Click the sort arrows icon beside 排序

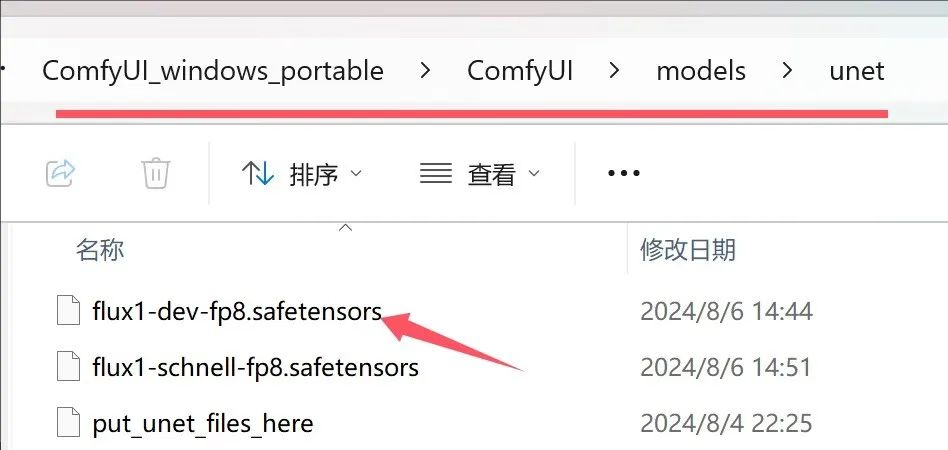click(258, 174)
